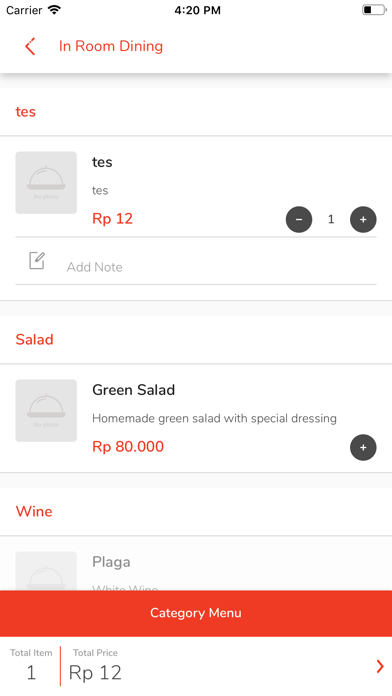This screenshot has width=392, height=696.
Task: Tap the Wine category header
Action: click(x=34, y=511)
